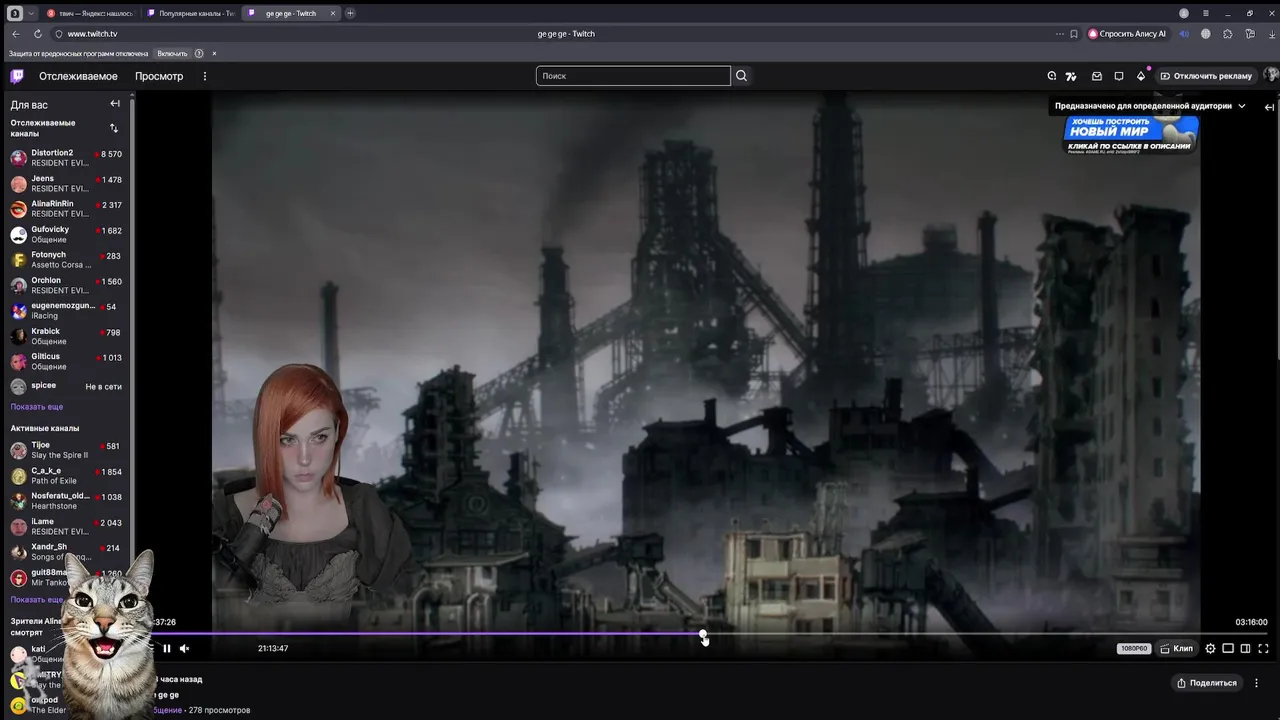Open a new browser tab
This screenshot has width=1280, height=720.
(x=350, y=13)
